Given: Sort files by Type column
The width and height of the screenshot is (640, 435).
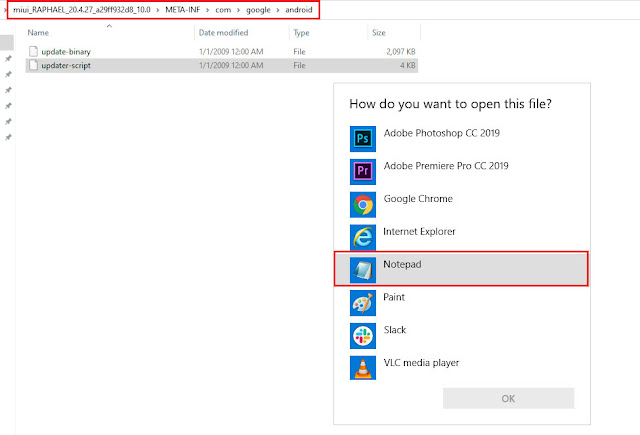Looking at the screenshot, I should click(x=301, y=33).
